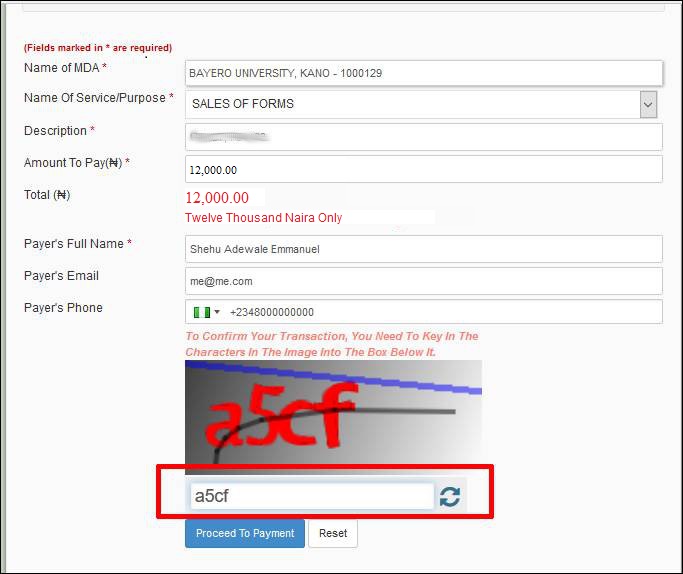Click the 'Payer's Full Name' label
This screenshot has width=683, height=574.
coord(78,244)
